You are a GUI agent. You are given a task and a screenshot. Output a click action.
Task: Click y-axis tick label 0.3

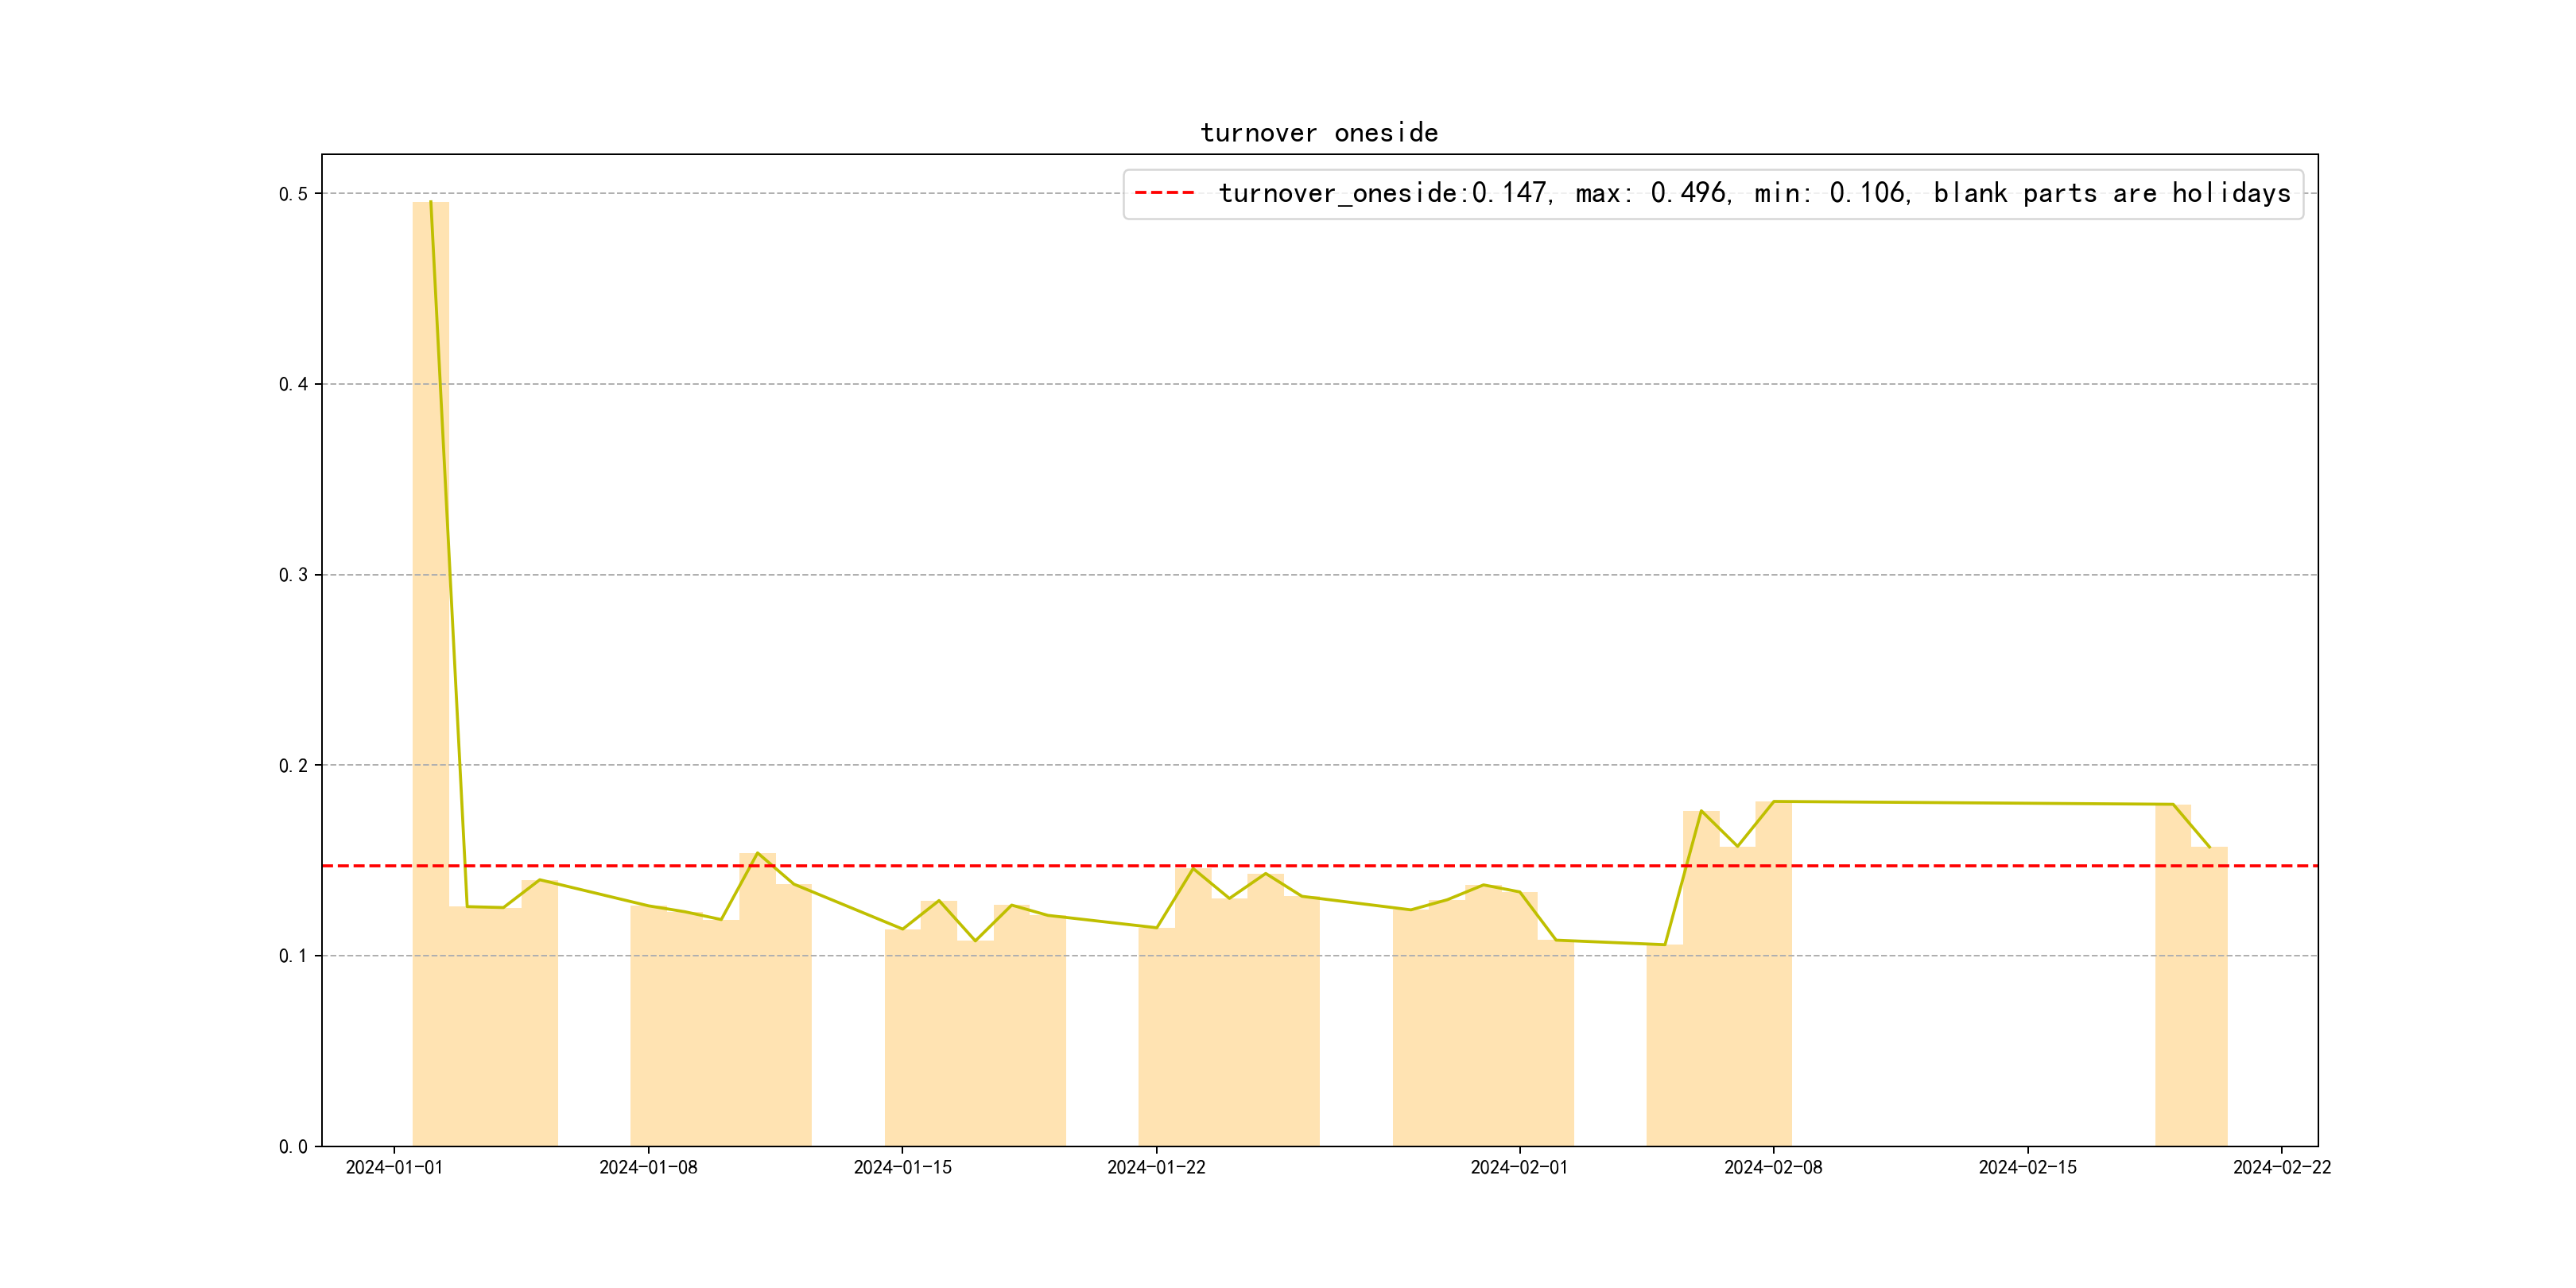pyautogui.click(x=293, y=575)
